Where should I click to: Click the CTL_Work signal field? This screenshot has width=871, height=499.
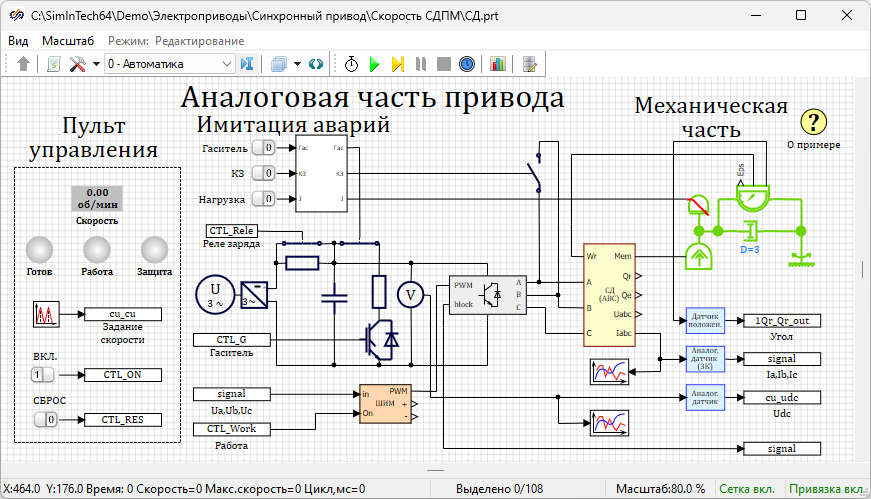coord(231,429)
